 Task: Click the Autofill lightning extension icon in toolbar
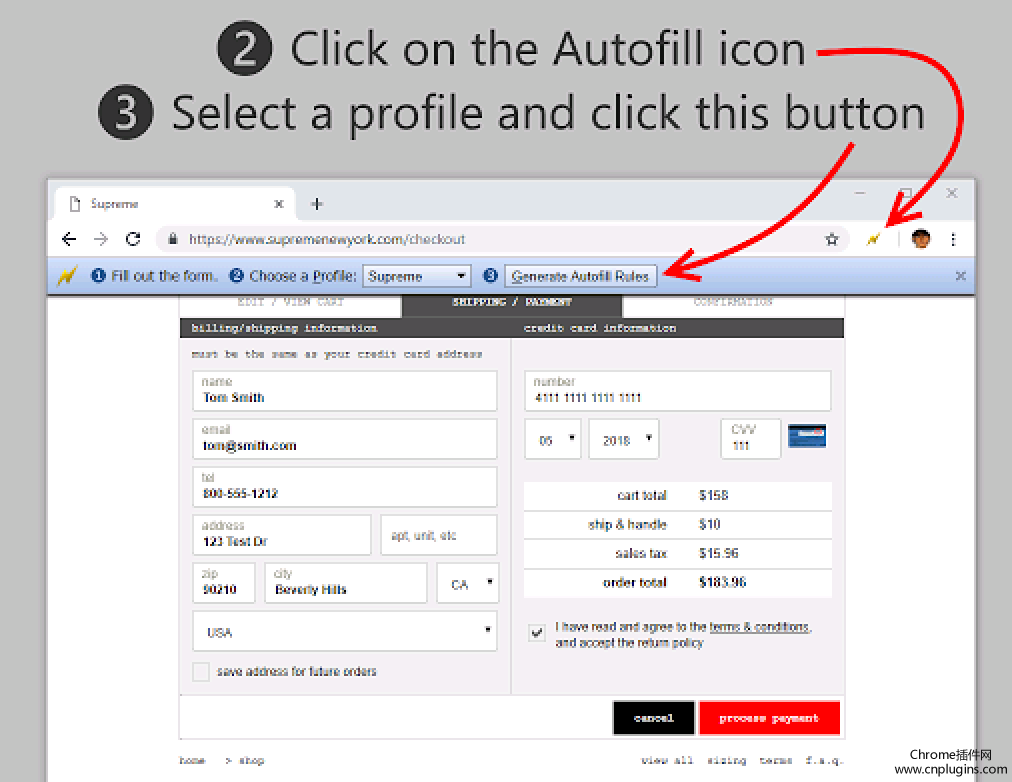(x=873, y=239)
